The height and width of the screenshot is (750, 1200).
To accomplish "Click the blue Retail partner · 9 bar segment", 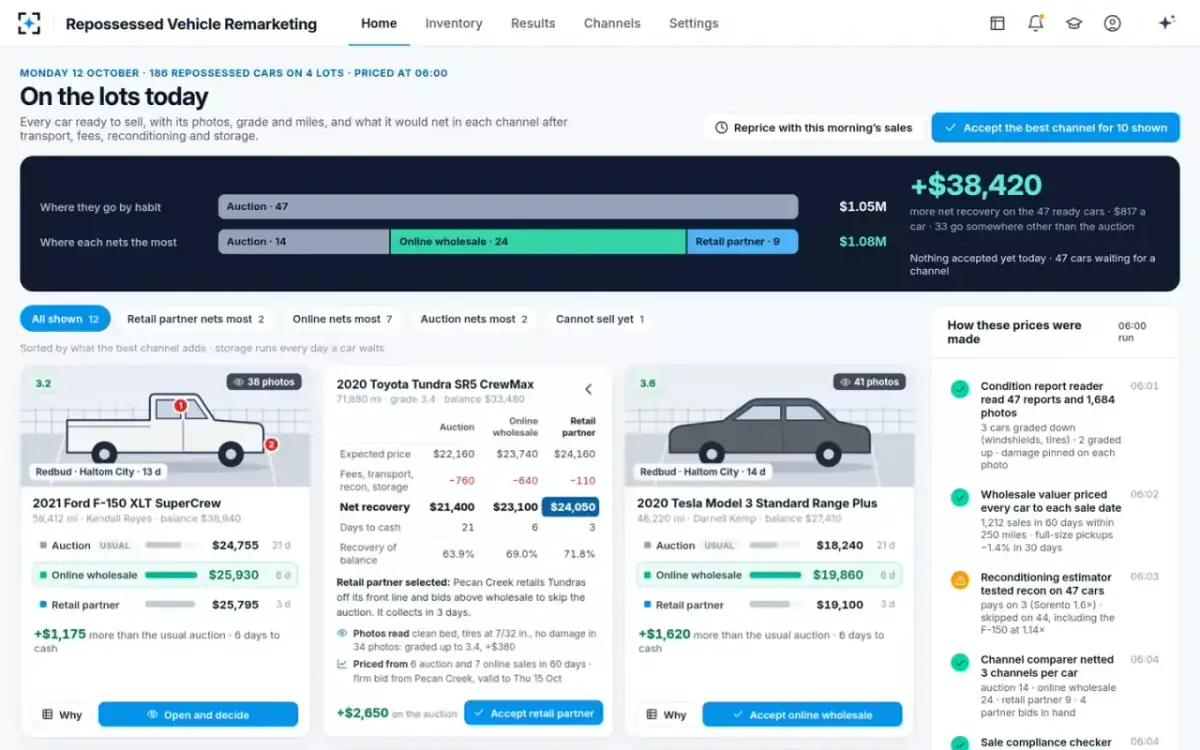I will 743,241.
